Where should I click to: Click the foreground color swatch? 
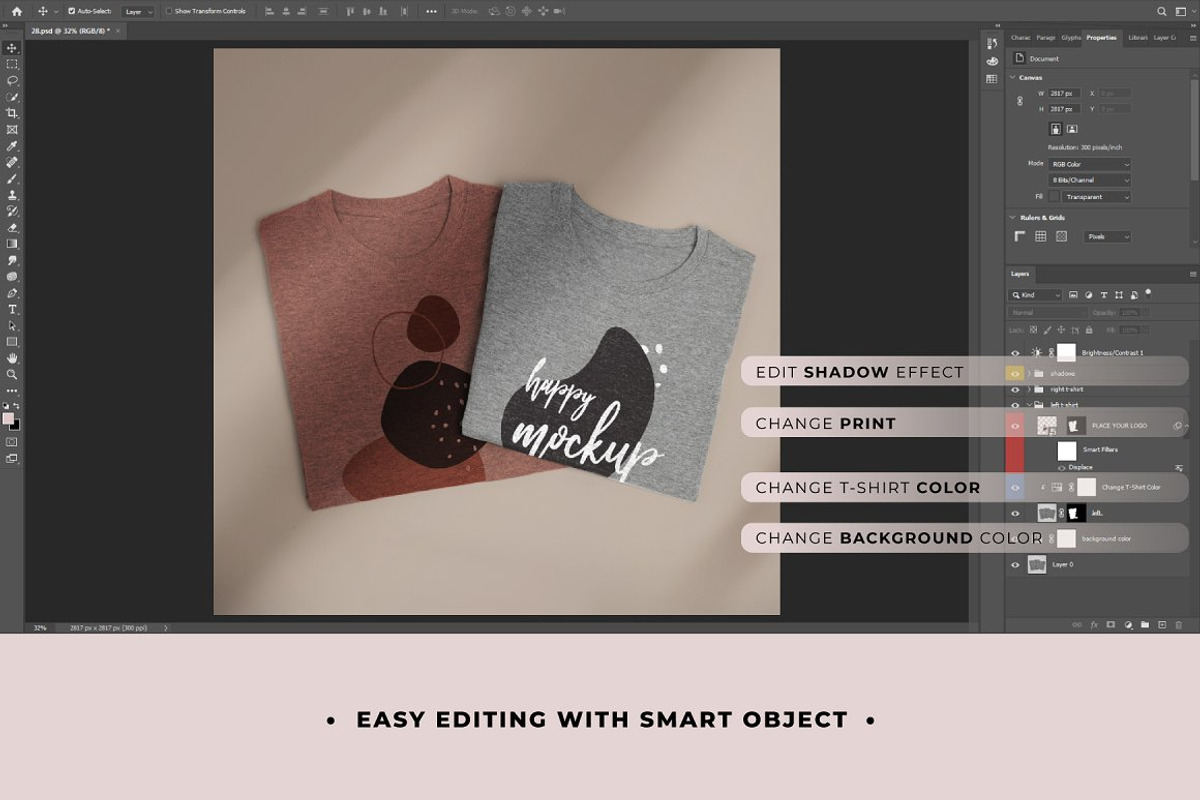8,418
